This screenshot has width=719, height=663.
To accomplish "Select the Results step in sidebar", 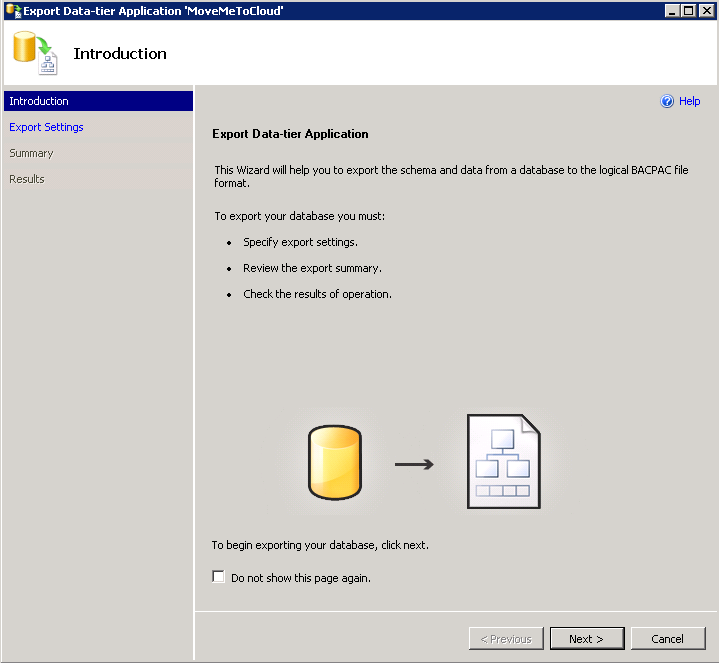I will coord(27,179).
